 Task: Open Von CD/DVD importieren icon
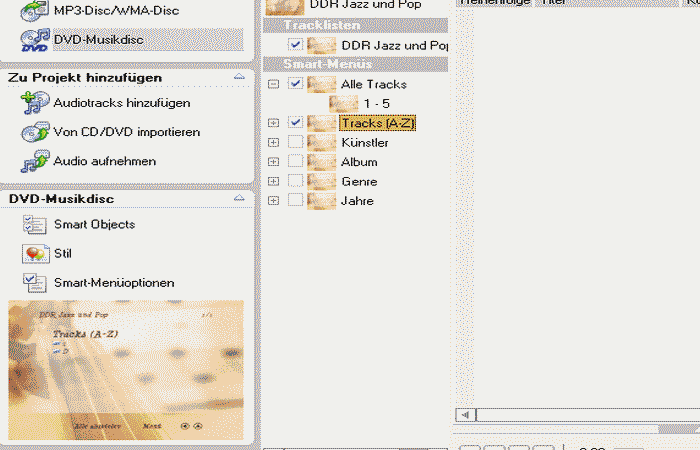(35, 132)
